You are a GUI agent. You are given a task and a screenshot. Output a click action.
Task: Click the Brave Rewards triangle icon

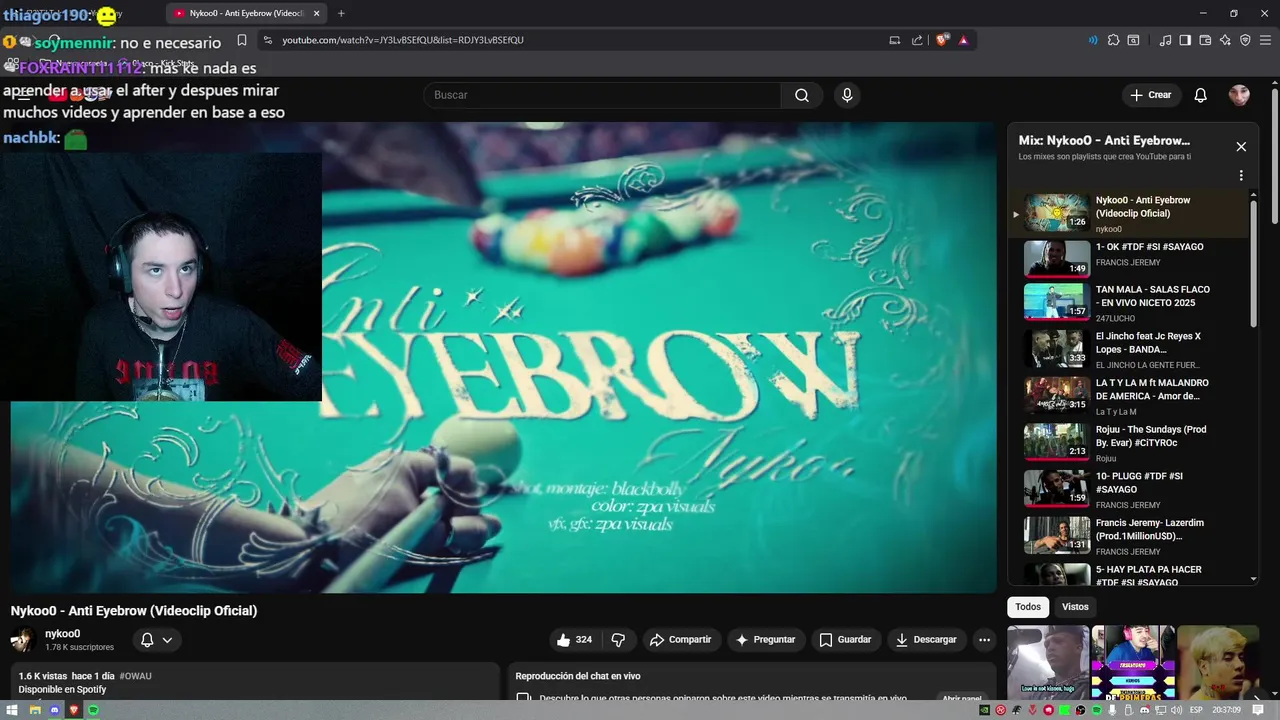[x=963, y=40]
